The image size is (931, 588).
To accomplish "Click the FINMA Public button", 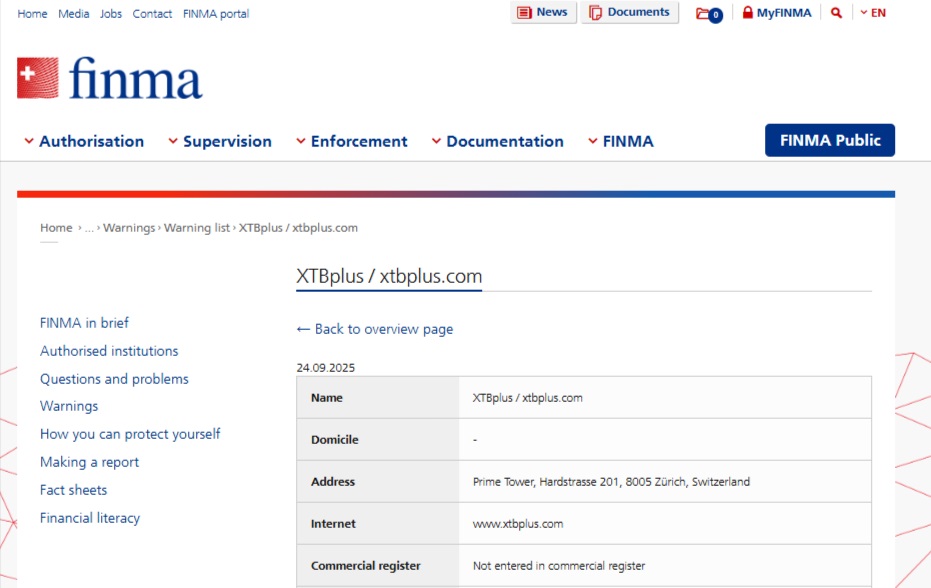I will (829, 140).
